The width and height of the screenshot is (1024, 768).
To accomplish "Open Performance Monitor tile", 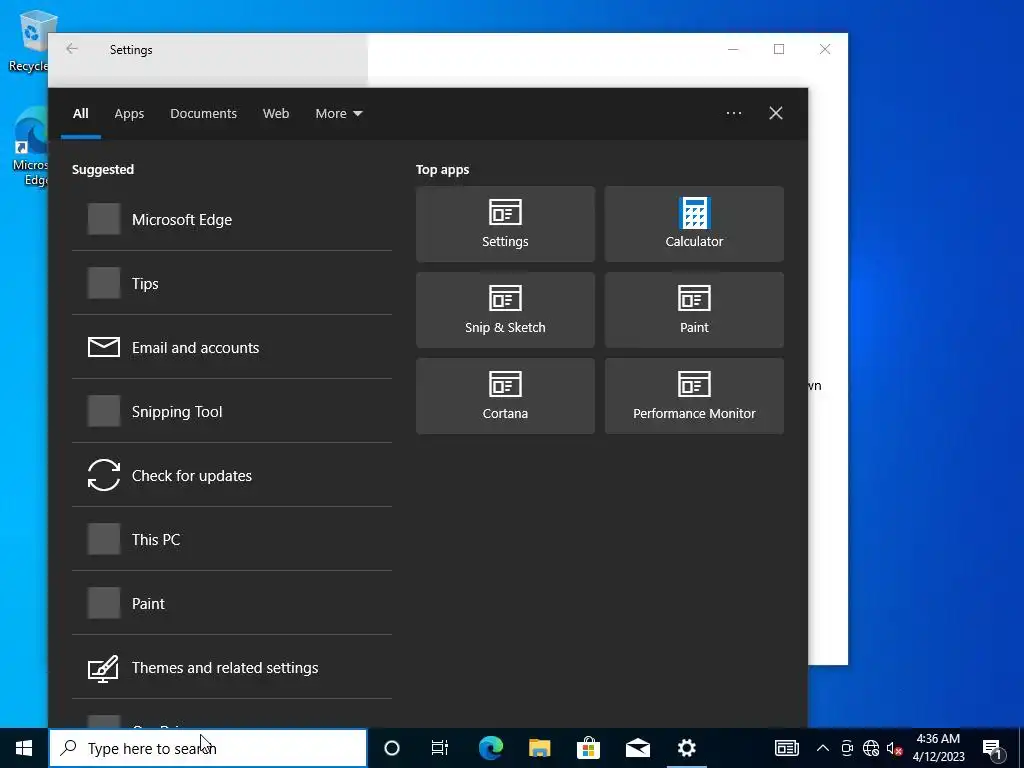I will coord(694,396).
